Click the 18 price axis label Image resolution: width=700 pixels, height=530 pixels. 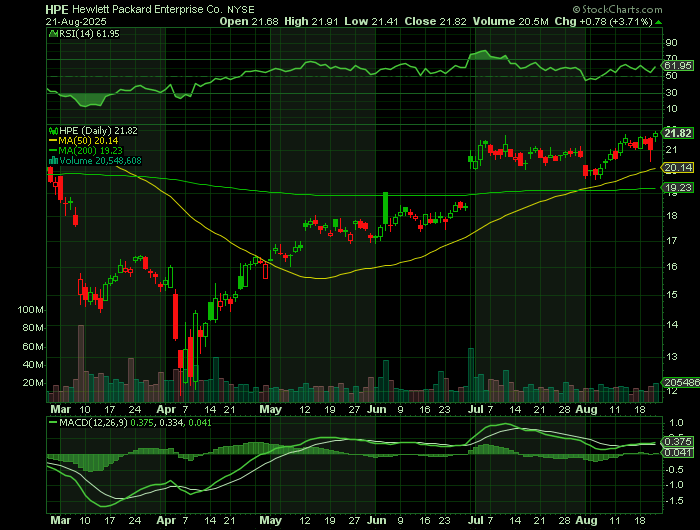pyautogui.click(x=671, y=216)
